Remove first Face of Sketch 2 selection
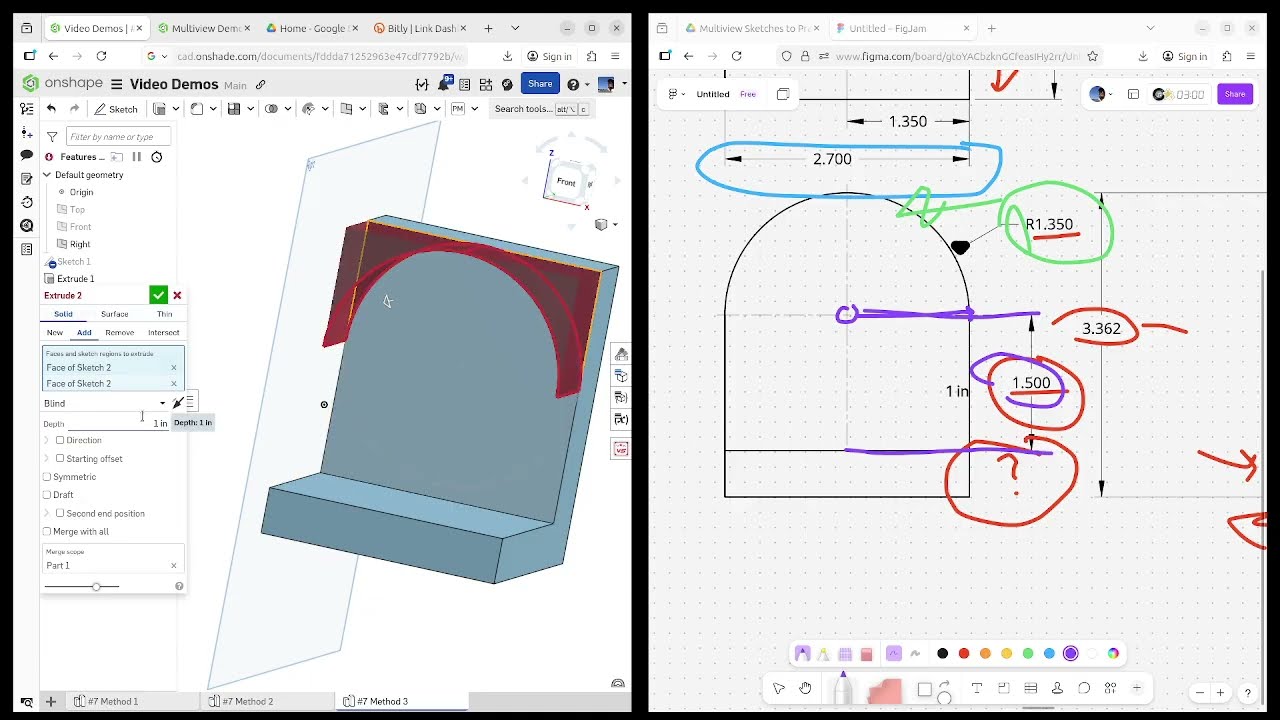Image resolution: width=1280 pixels, height=720 pixels. [174, 368]
